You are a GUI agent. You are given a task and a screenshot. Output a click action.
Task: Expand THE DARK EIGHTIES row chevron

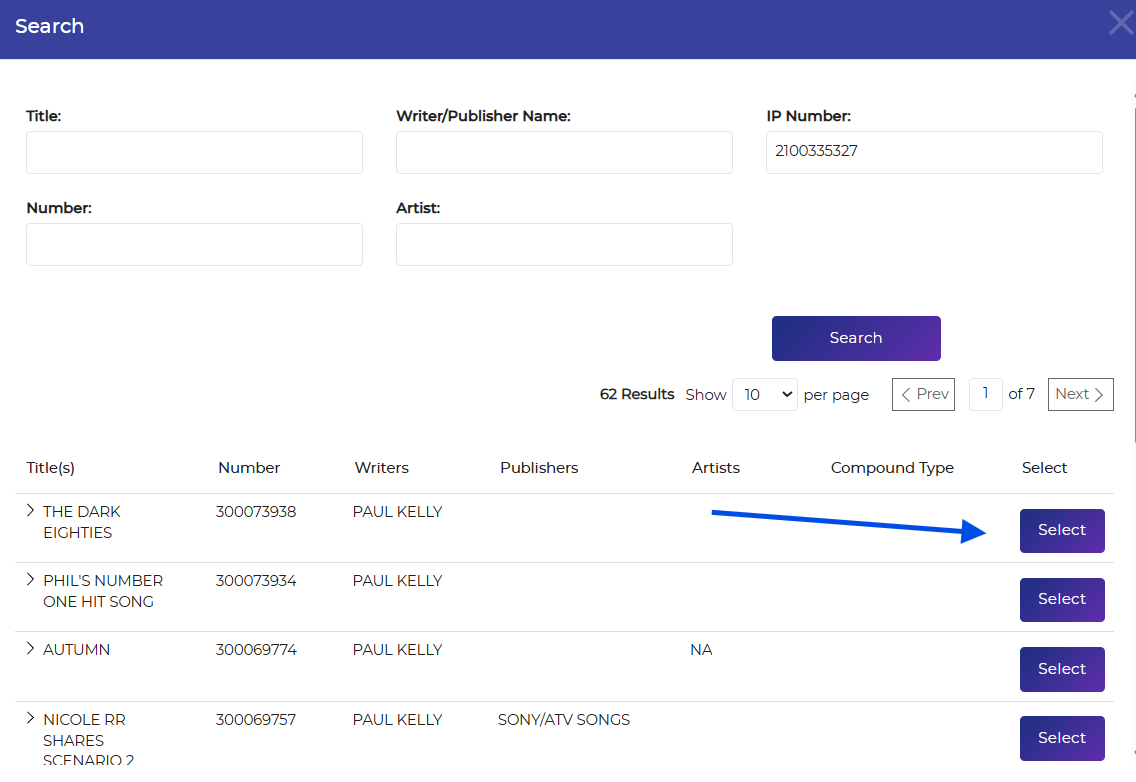pyautogui.click(x=31, y=511)
